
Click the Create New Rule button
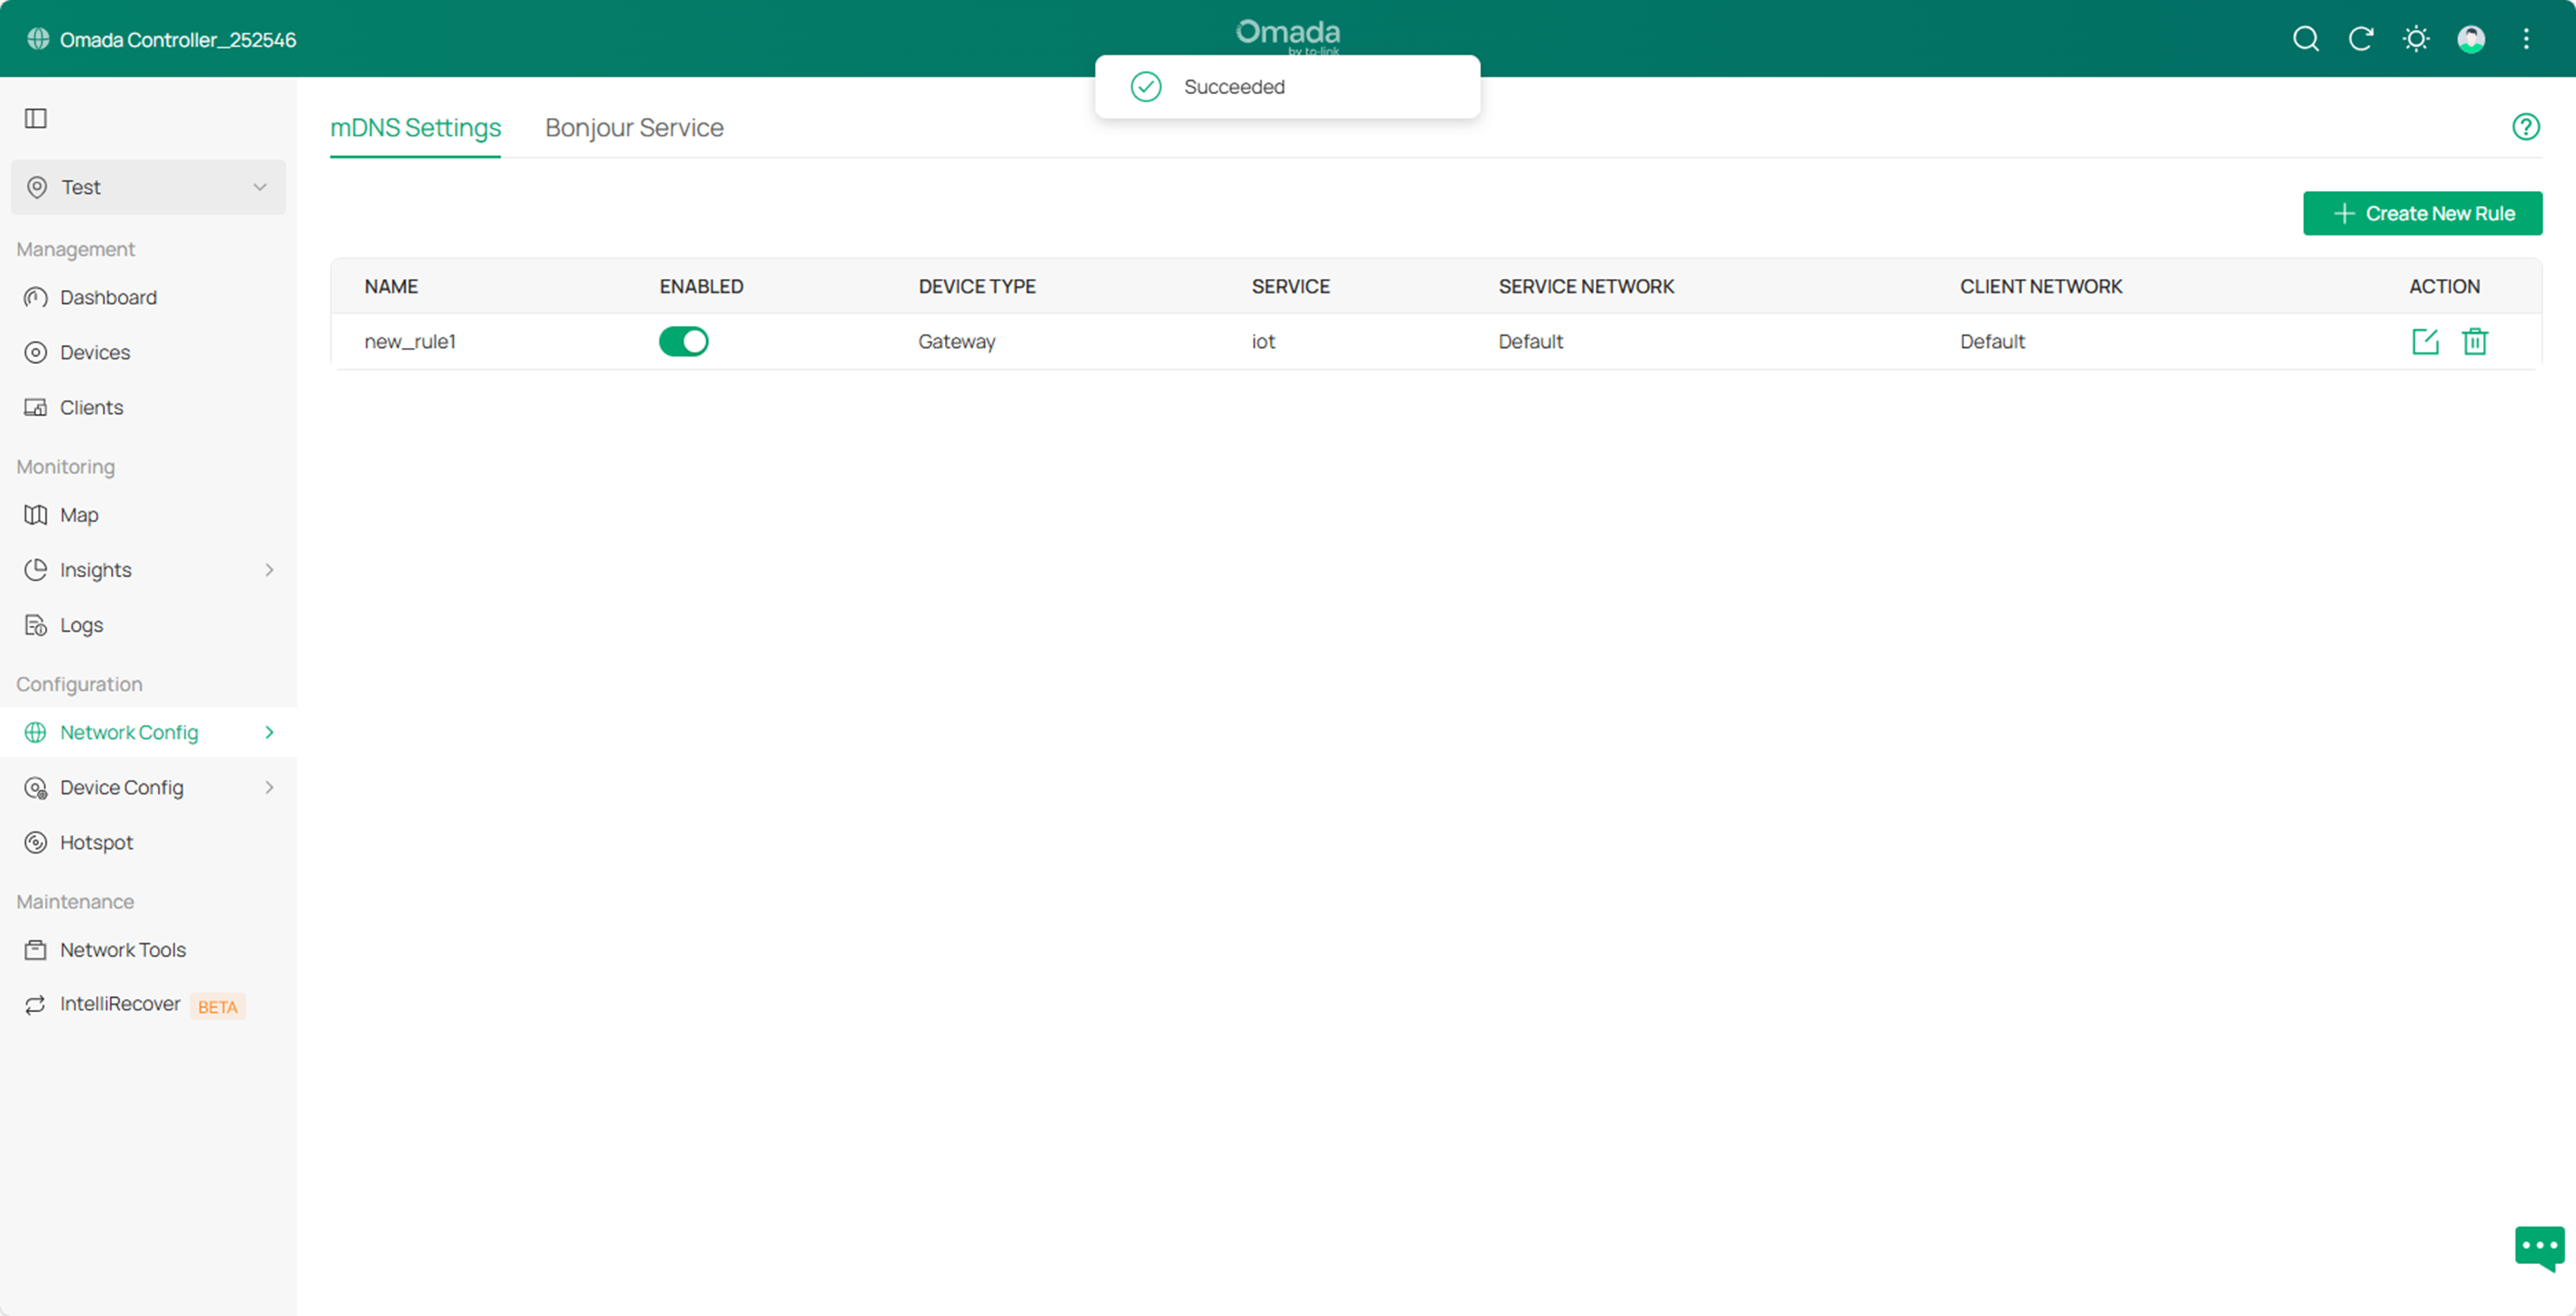click(x=2422, y=213)
